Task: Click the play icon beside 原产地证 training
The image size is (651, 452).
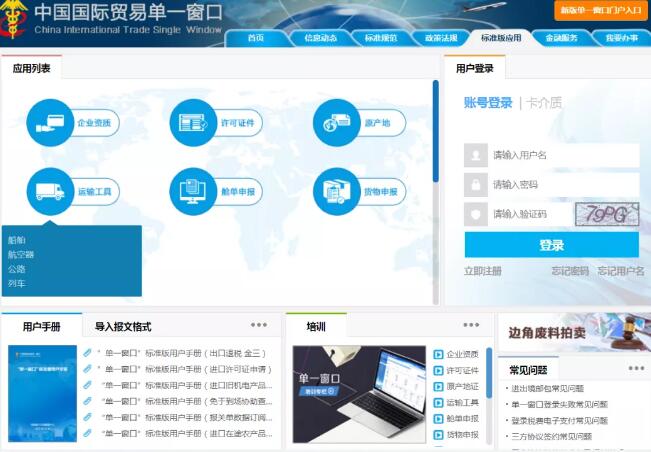Action: pyautogui.click(x=438, y=387)
